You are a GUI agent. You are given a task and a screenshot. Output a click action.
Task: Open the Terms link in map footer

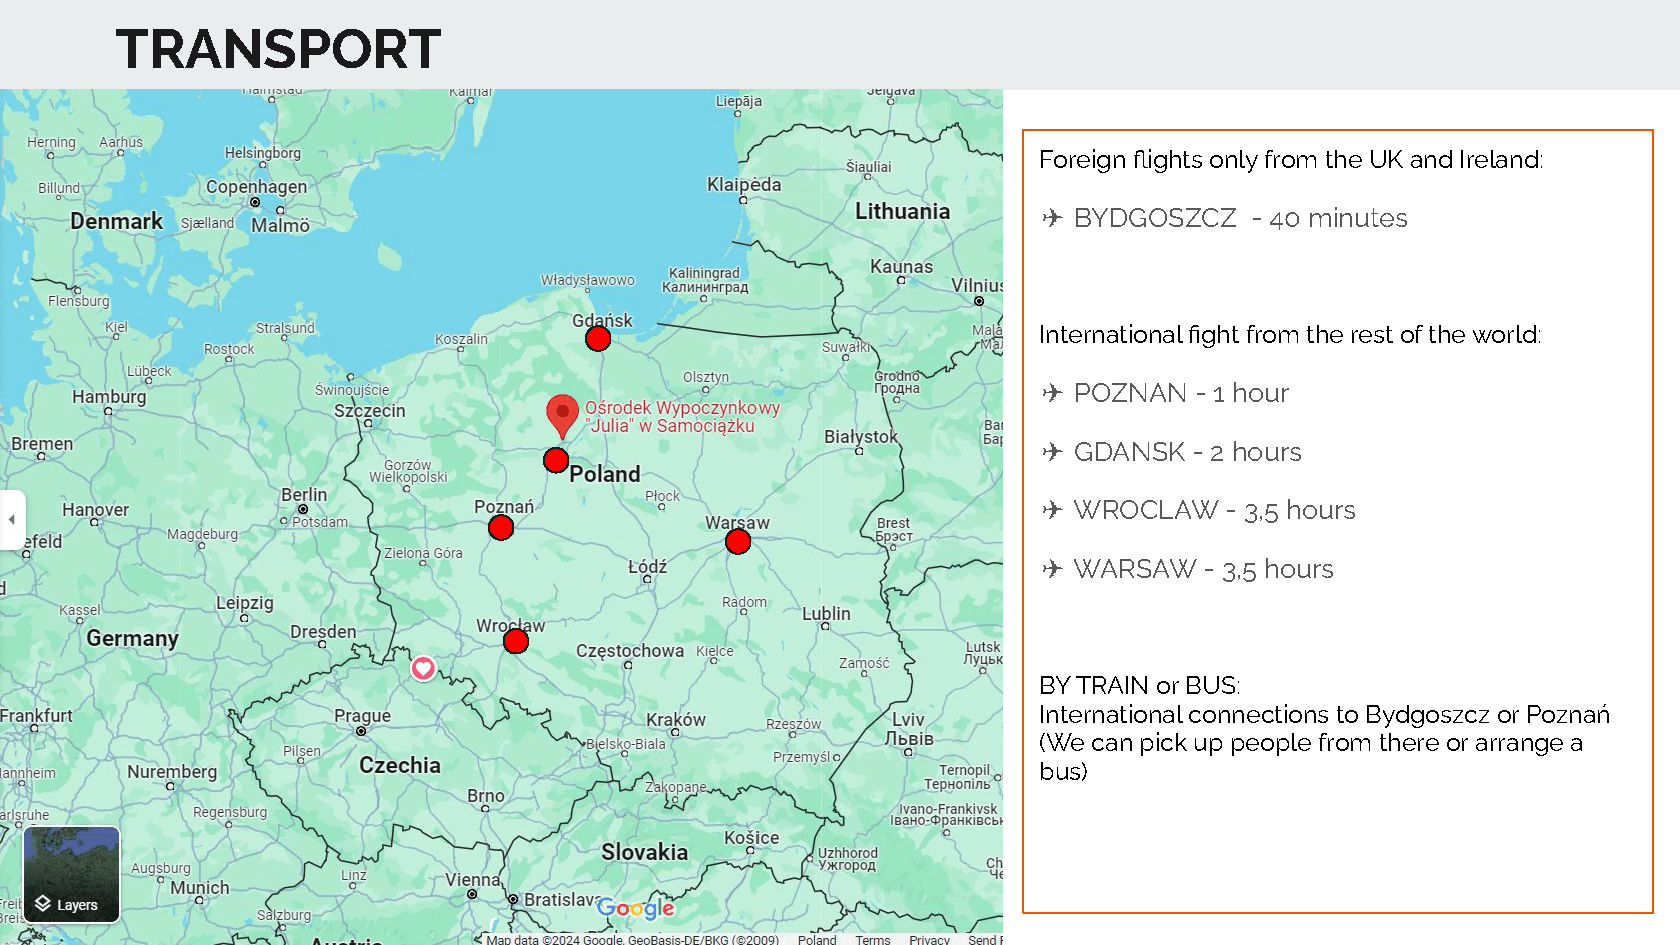click(872, 939)
